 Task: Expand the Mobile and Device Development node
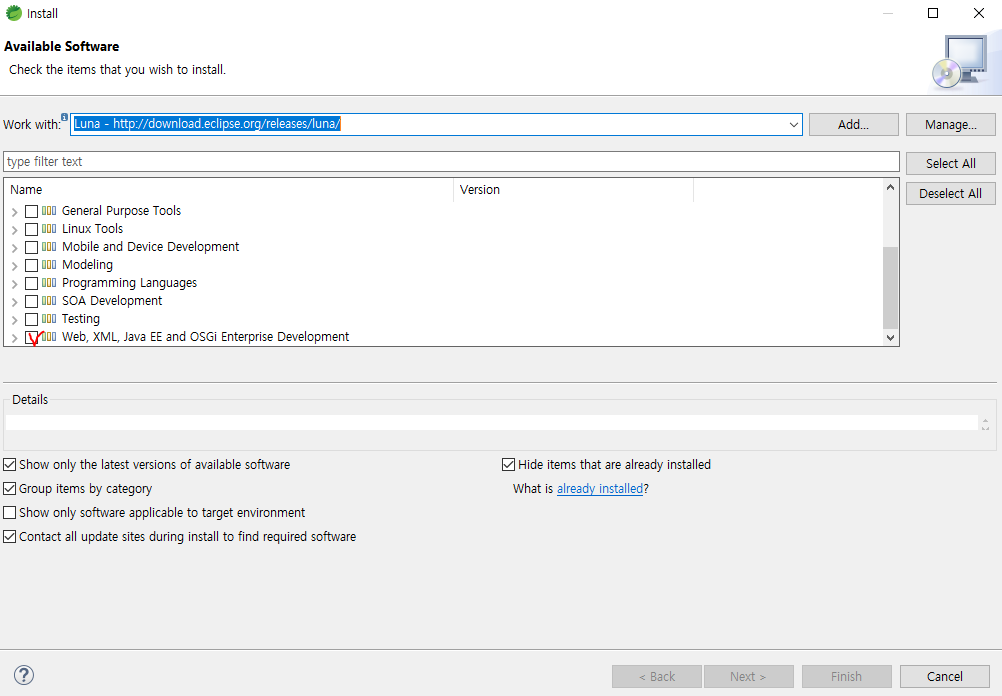coord(15,247)
